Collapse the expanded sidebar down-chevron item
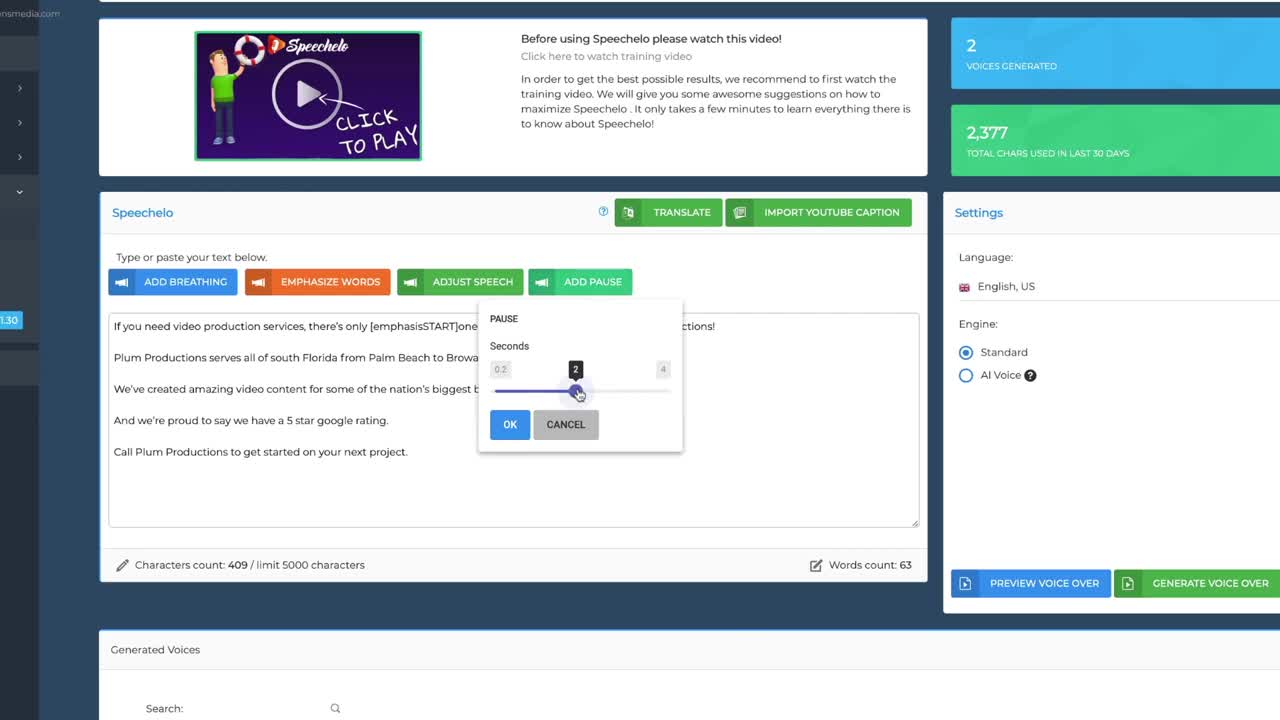Viewport: 1280px width, 720px height. 19,192
